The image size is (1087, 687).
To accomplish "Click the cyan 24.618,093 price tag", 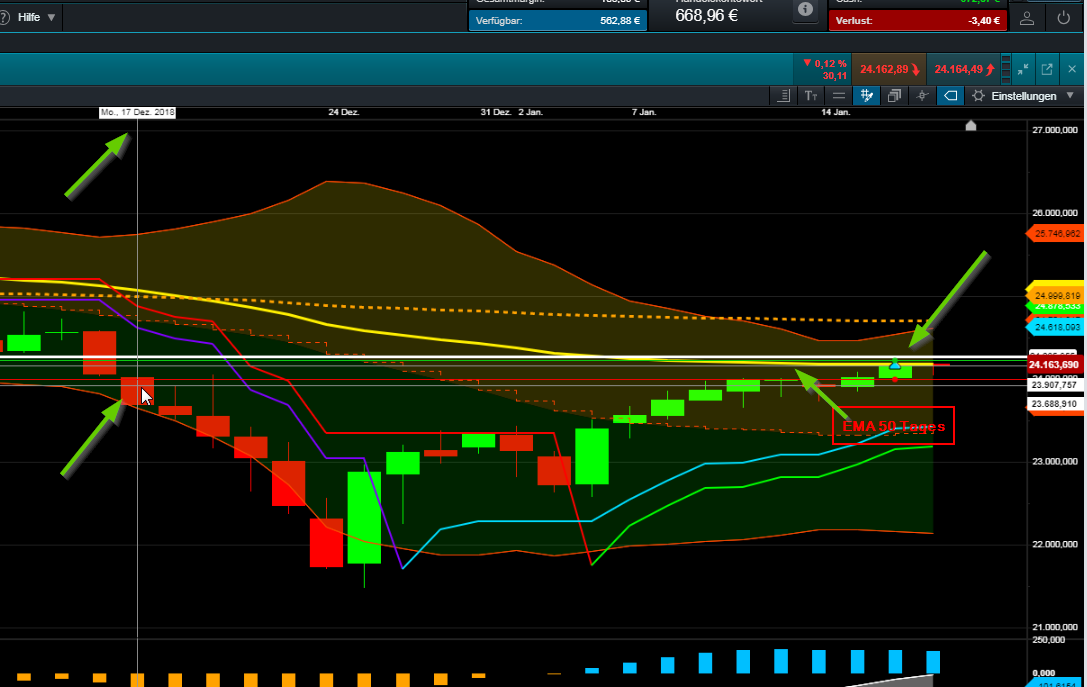I will pos(1056,327).
